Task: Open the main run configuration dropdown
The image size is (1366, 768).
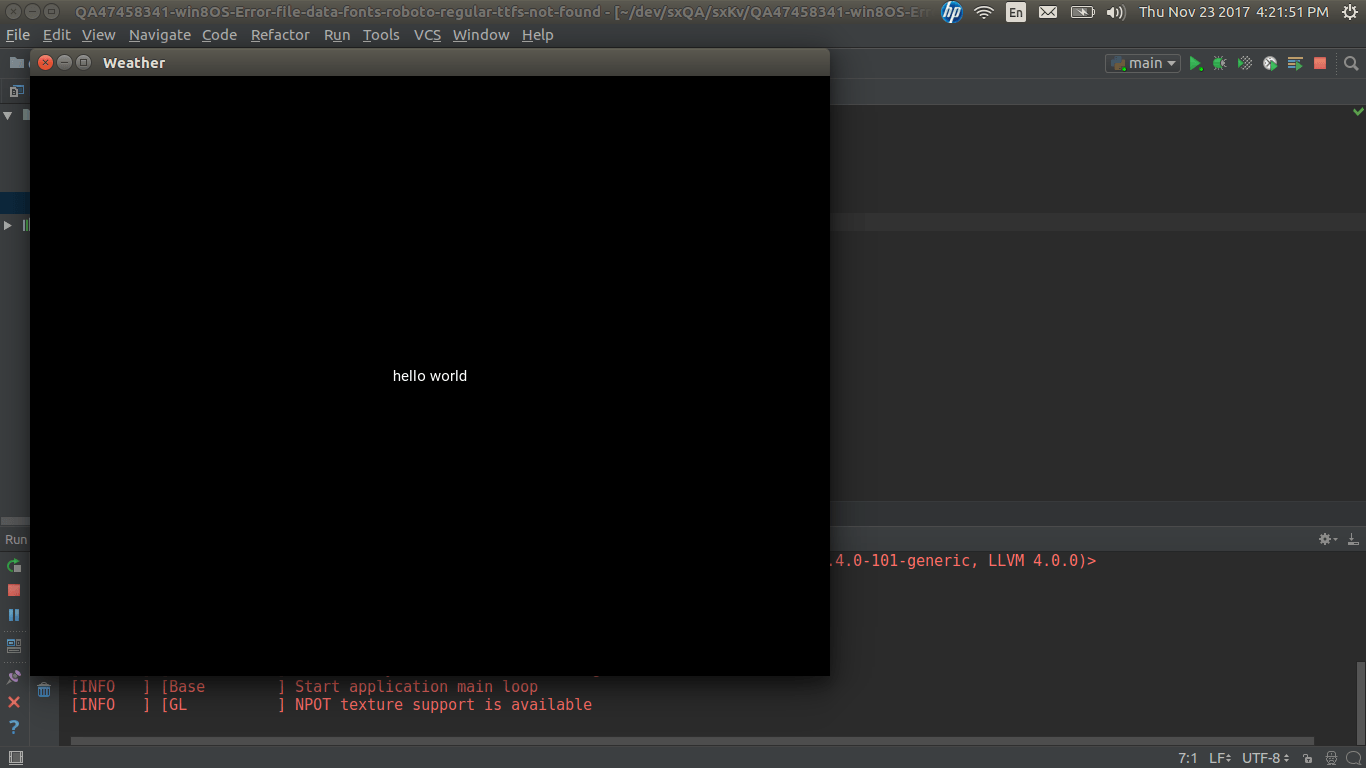Action: (1143, 63)
